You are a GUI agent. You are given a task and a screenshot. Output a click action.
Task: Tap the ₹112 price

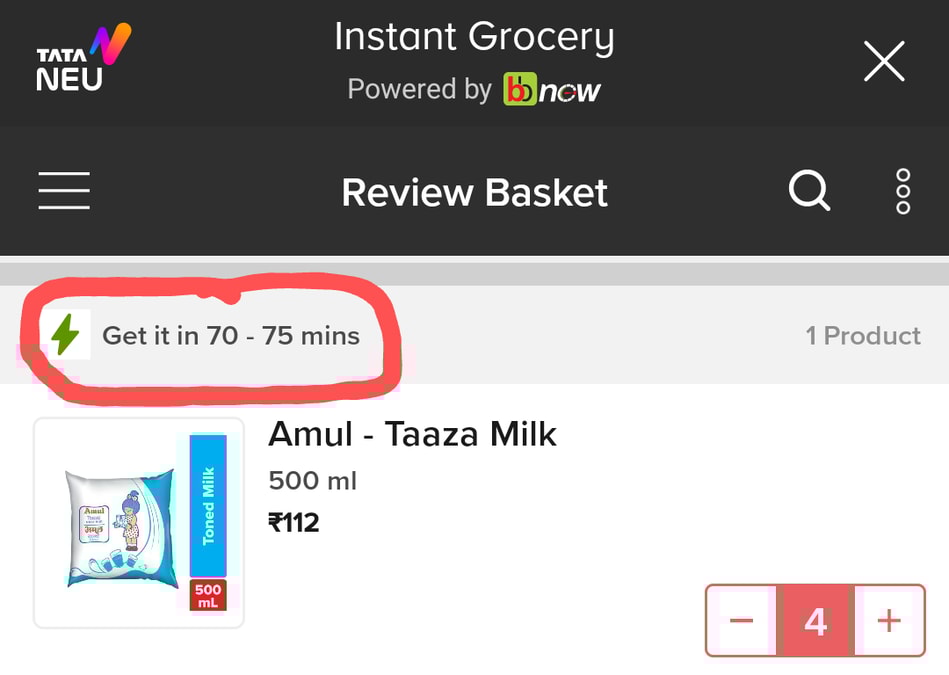tap(294, 522)
